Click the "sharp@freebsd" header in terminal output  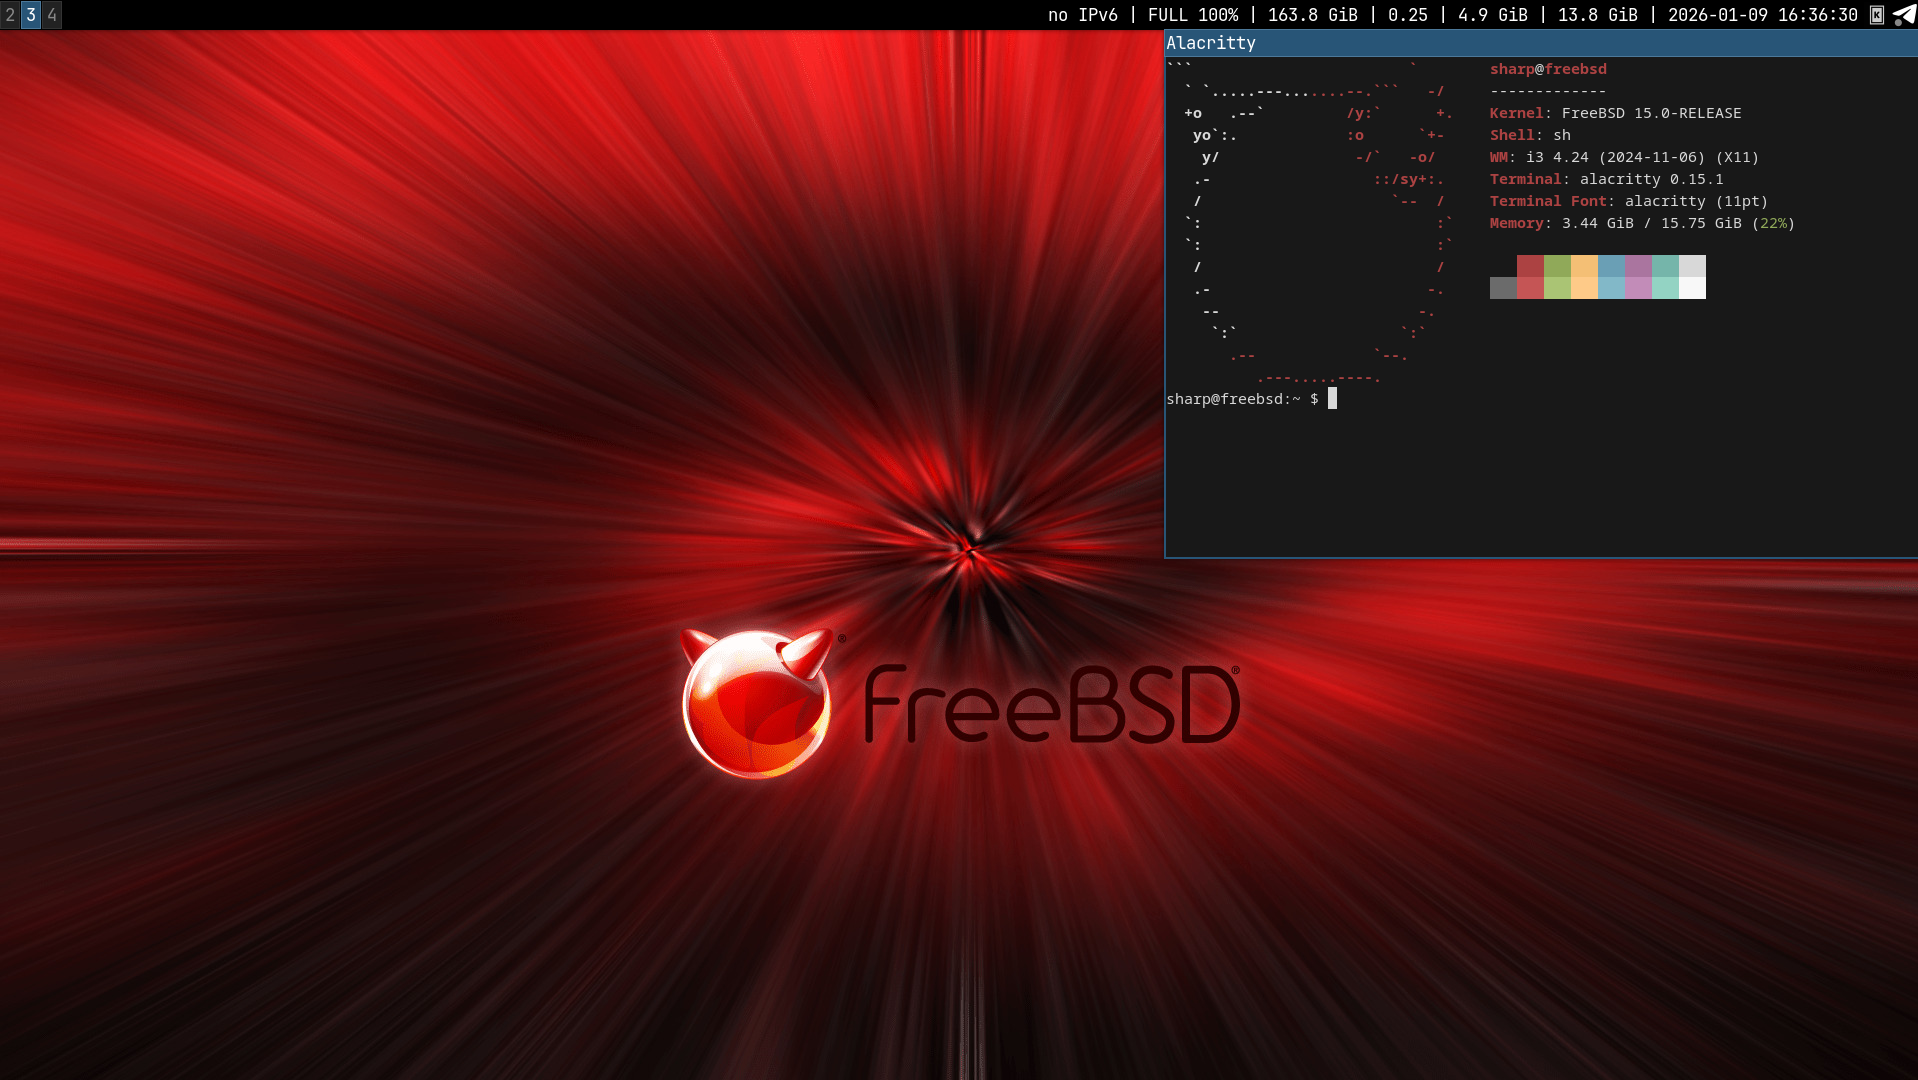[1548, 69]
